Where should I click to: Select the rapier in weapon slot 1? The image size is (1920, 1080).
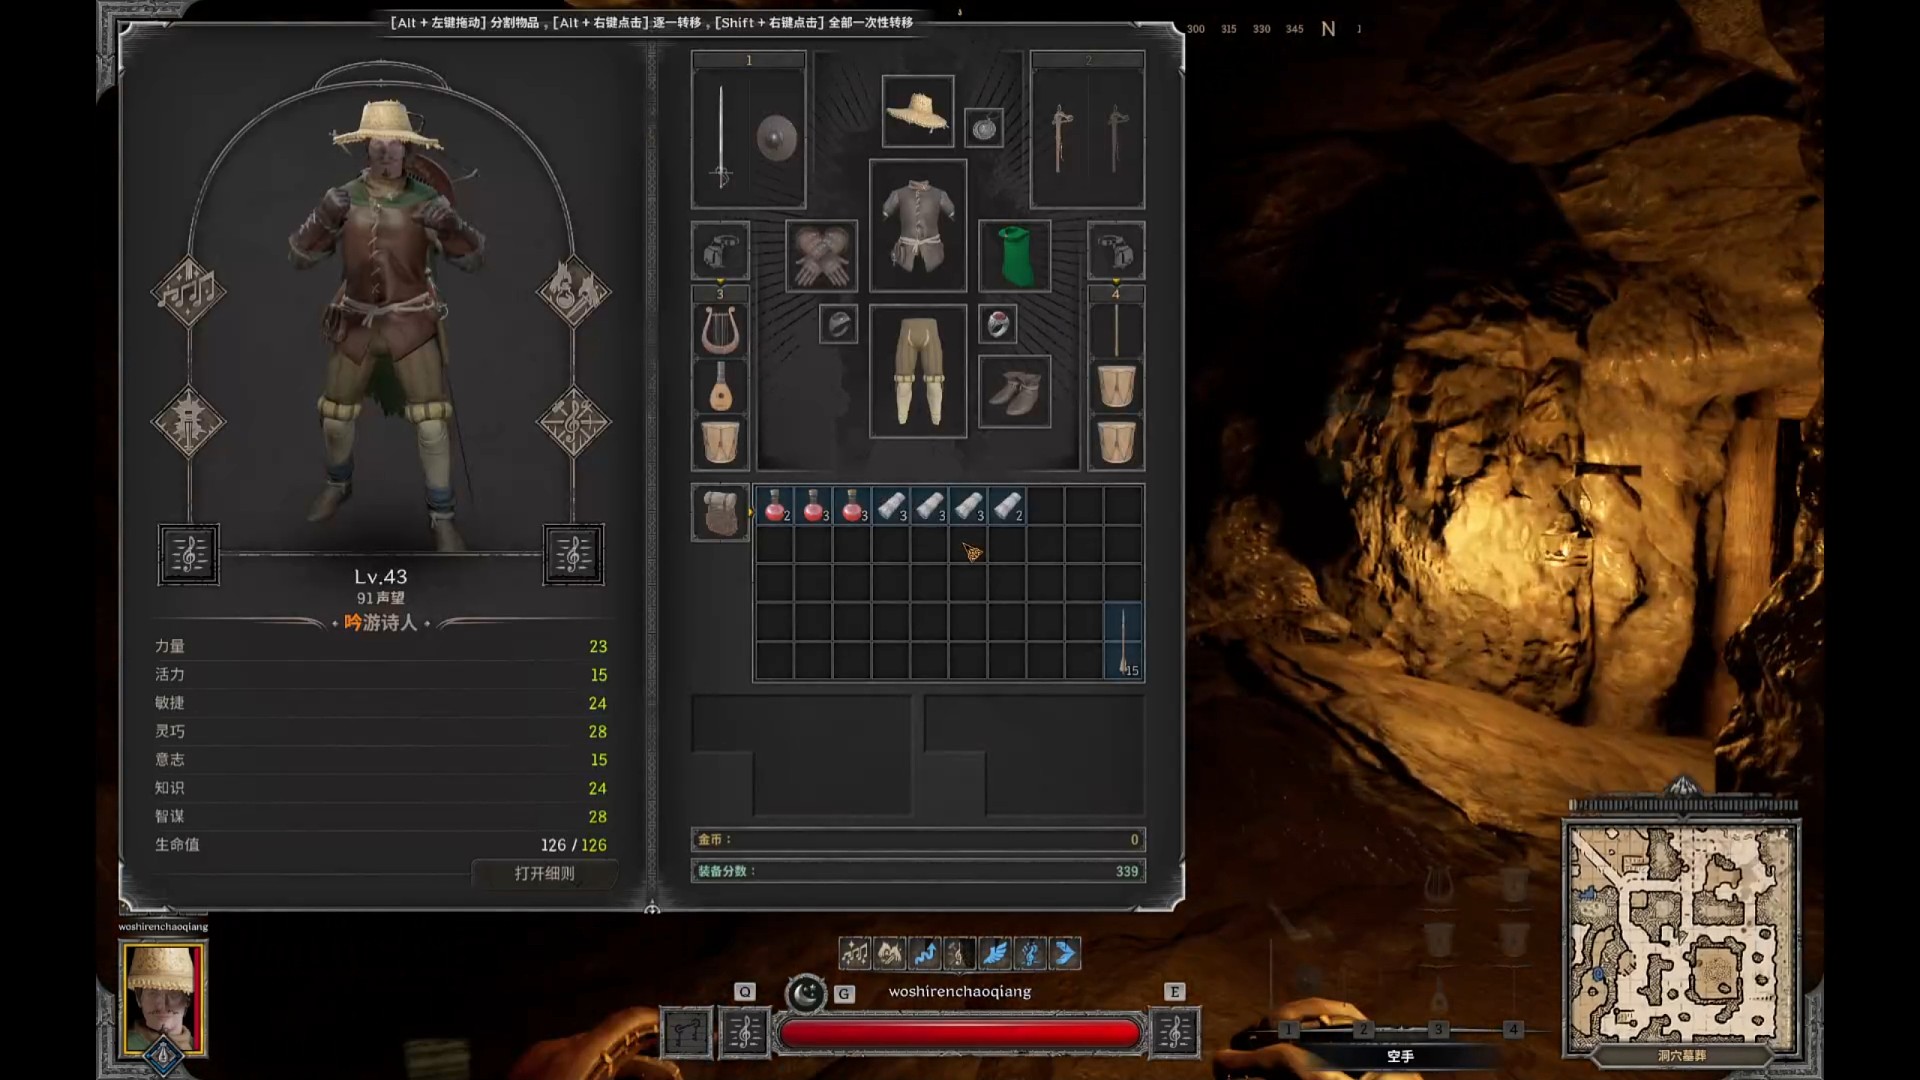(x=721, y=135)
